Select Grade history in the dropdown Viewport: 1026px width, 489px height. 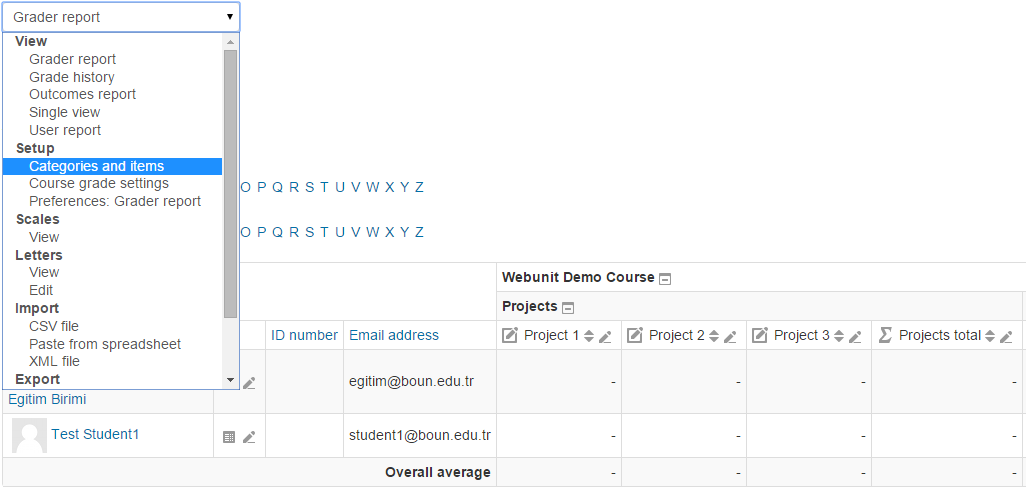click(x=72, y=77)
